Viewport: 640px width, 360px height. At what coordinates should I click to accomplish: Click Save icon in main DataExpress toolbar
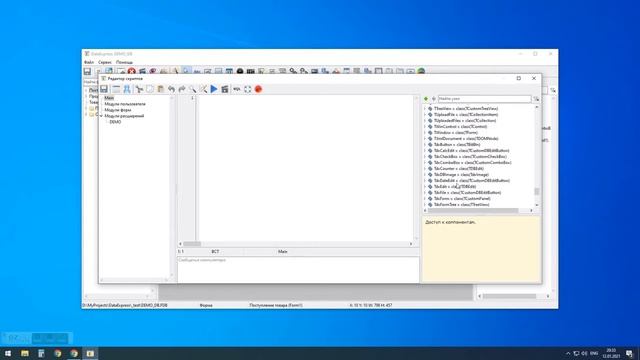coord(87,71)
